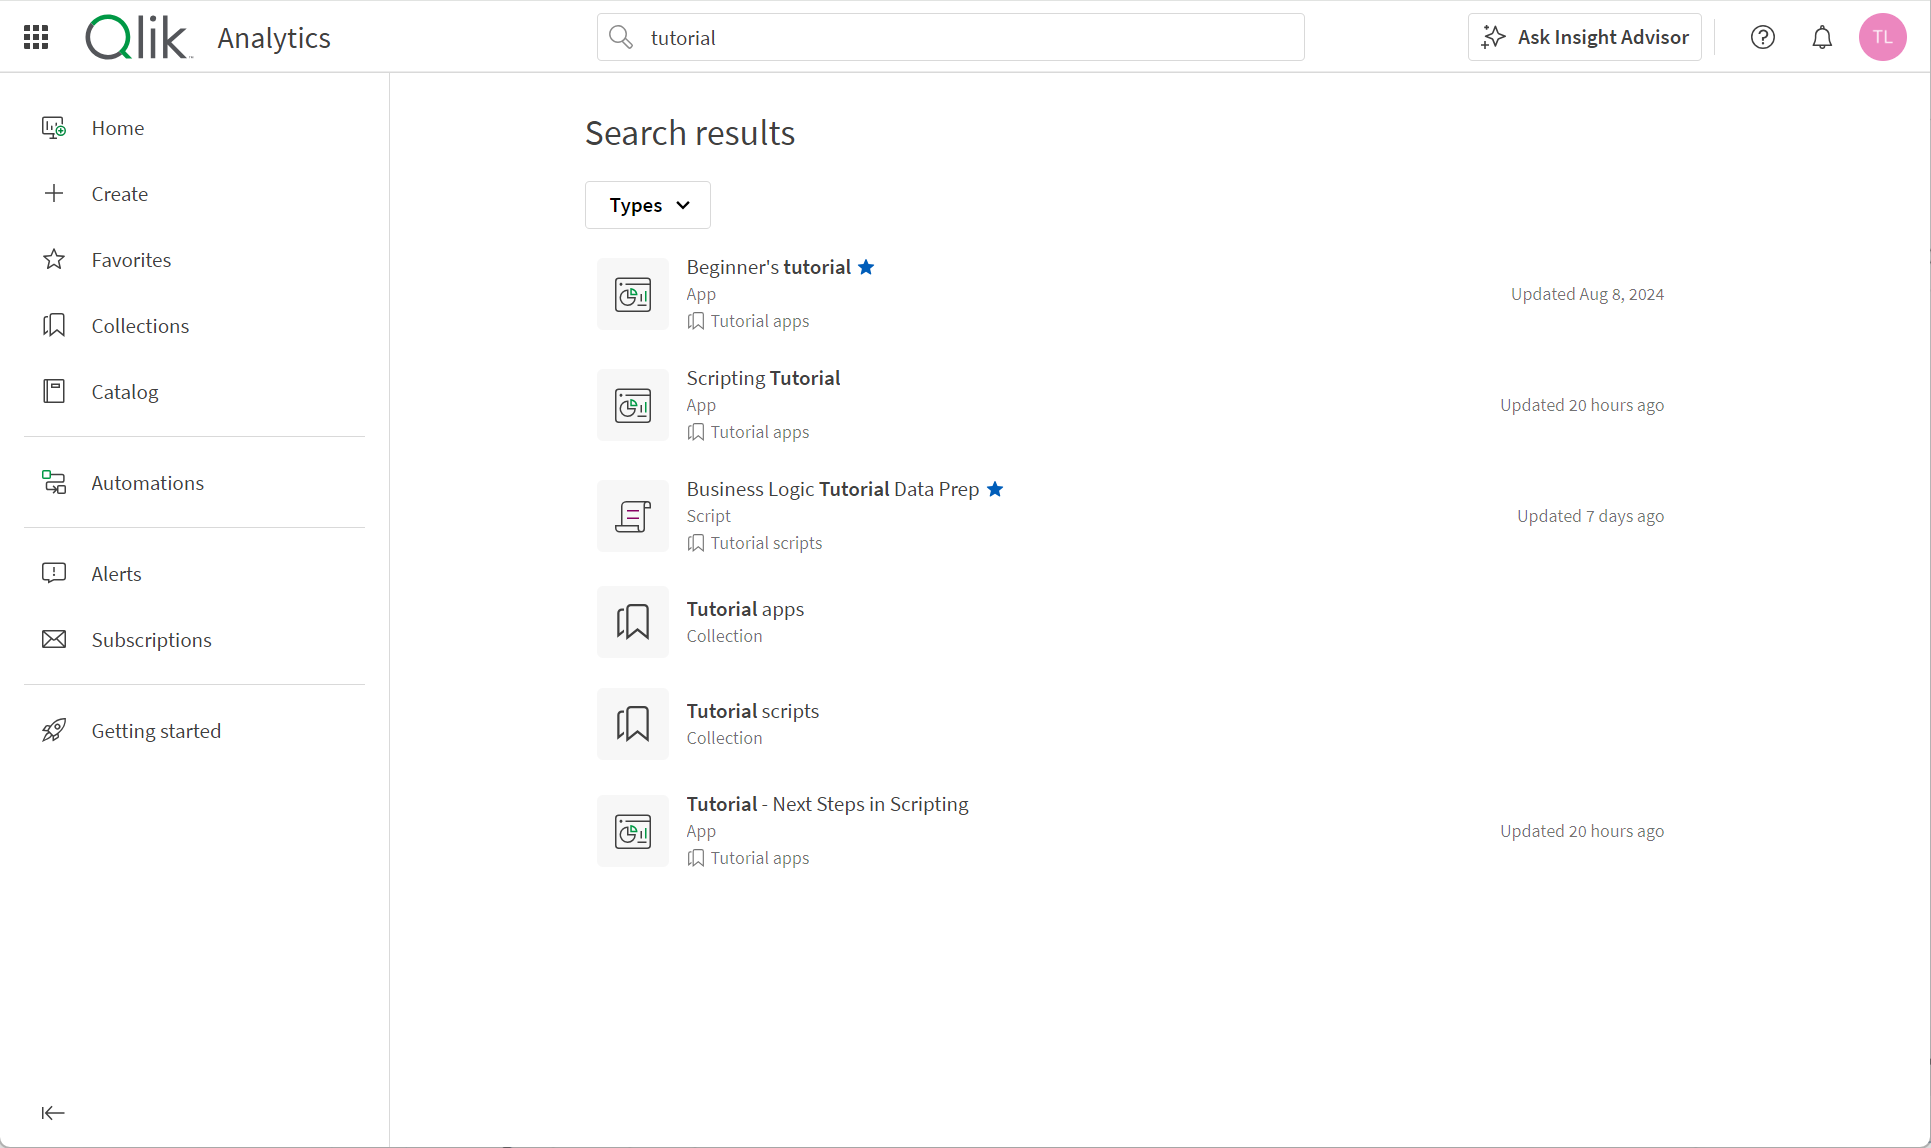Click the collapse sidebar arrow
Viewport: 1931px width, 1148px height.
tap(51, 1112)
